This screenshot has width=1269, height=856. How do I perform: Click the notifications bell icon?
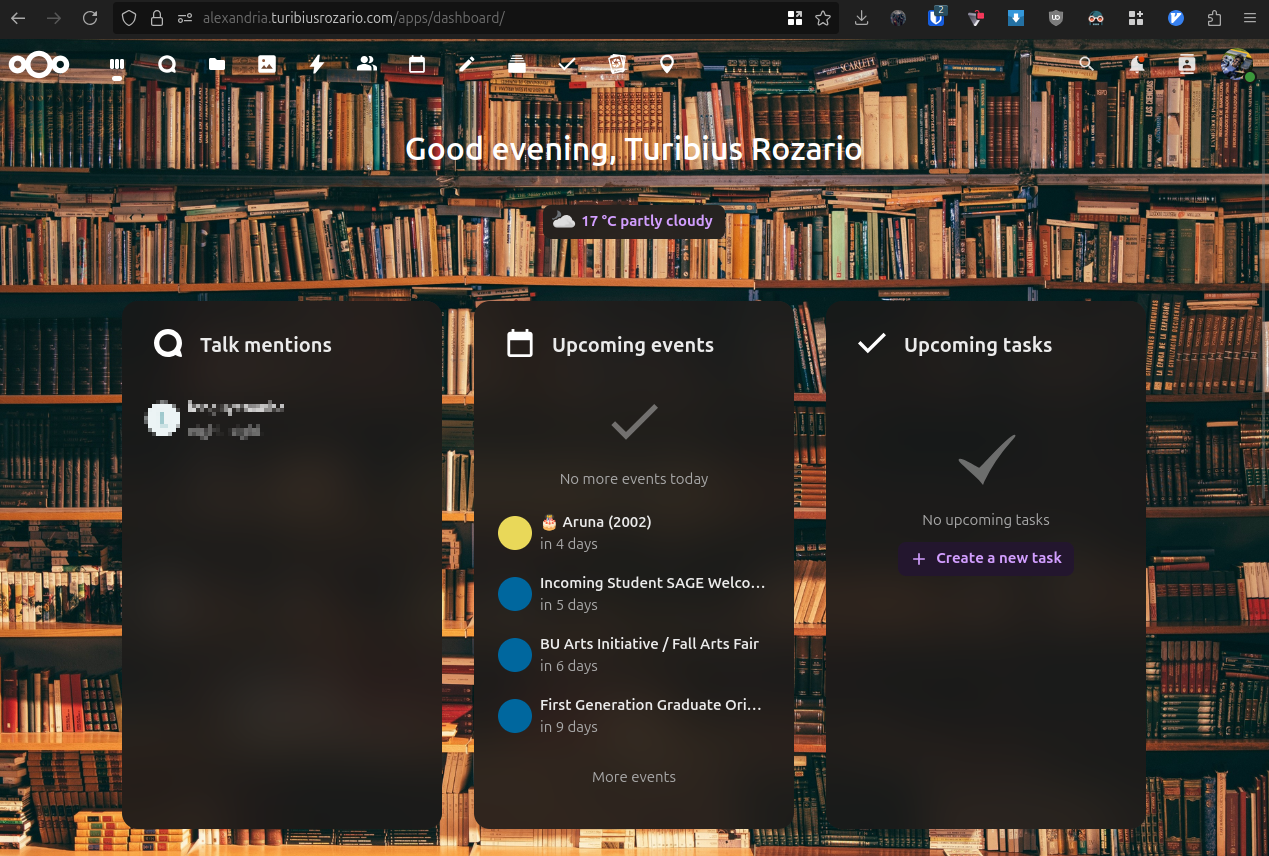(1137, 65)
